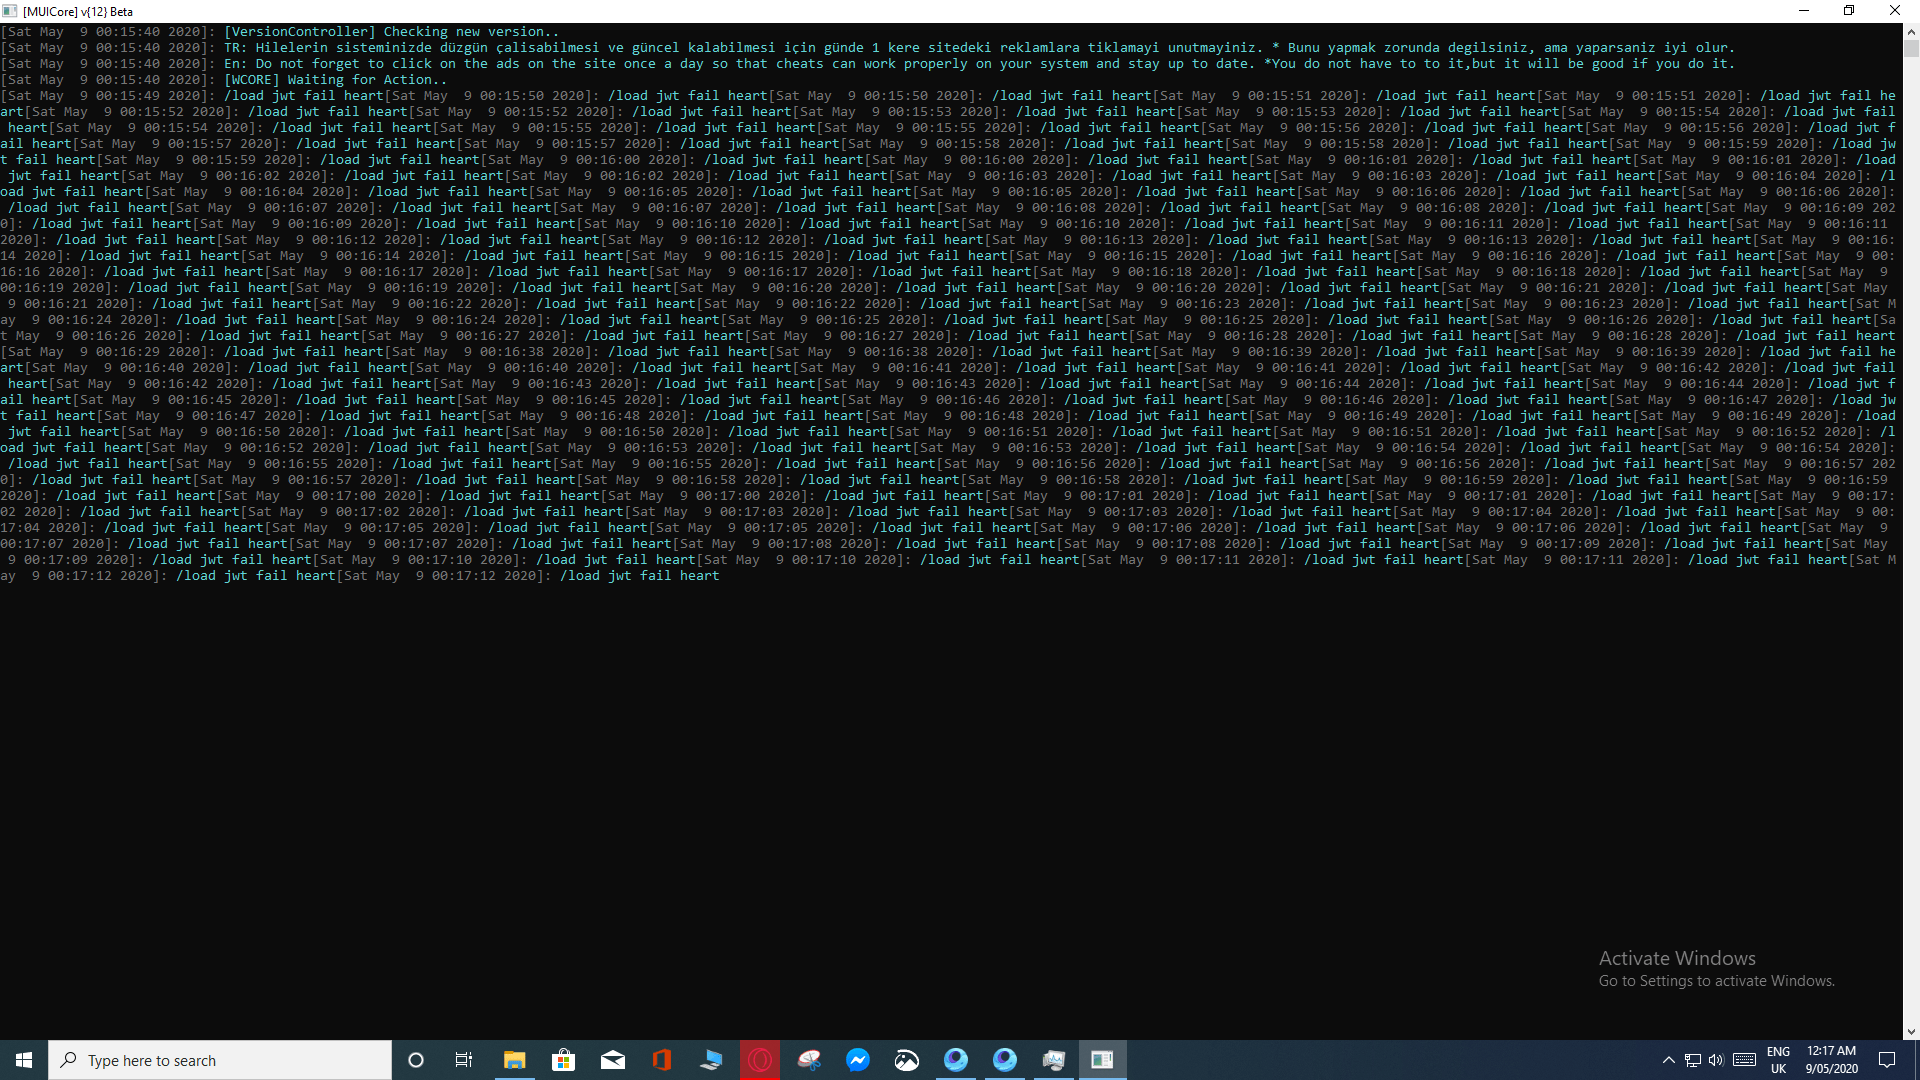Select the active MUICore console taskbar icon
The width and height of the screenshot is (1920, 1080).
point(1103,1060)
